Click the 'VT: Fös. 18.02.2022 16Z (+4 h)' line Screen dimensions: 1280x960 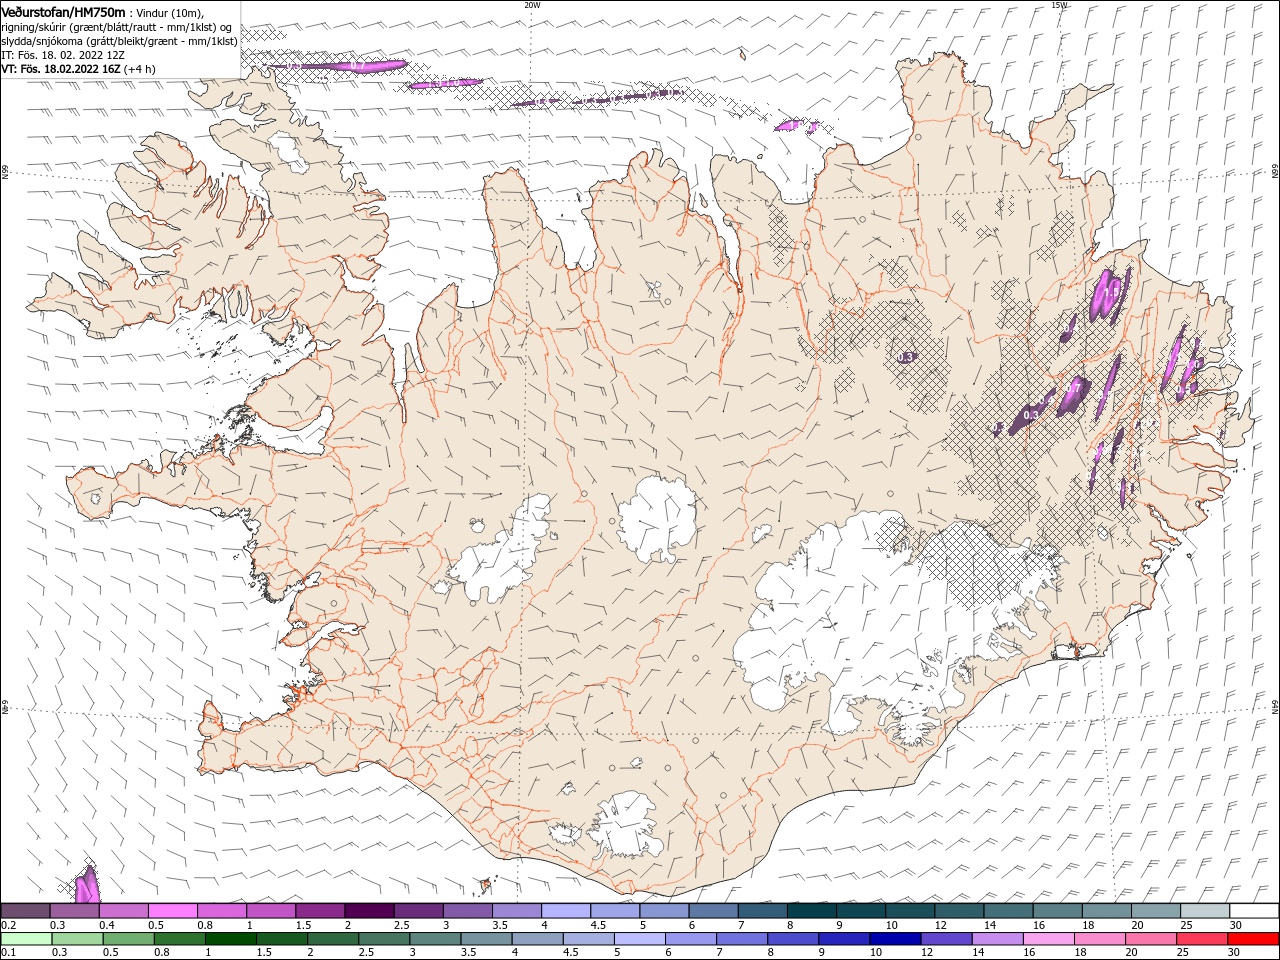(x=78, y=69)
